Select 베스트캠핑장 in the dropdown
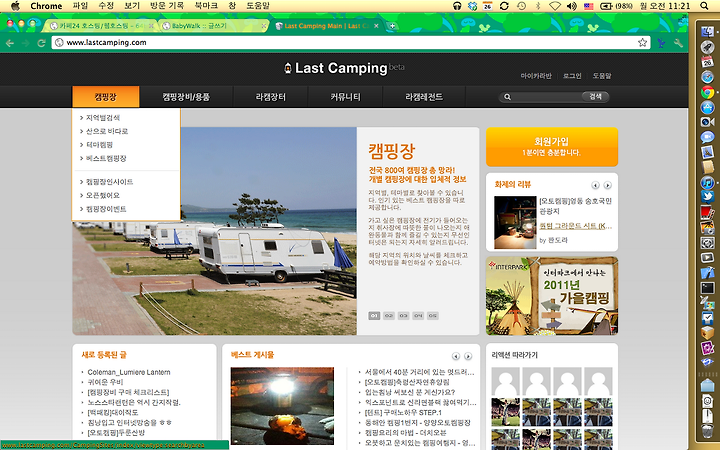Image resolution: width=720 pixels, height=450 pixels. click(x=106, y=158)
